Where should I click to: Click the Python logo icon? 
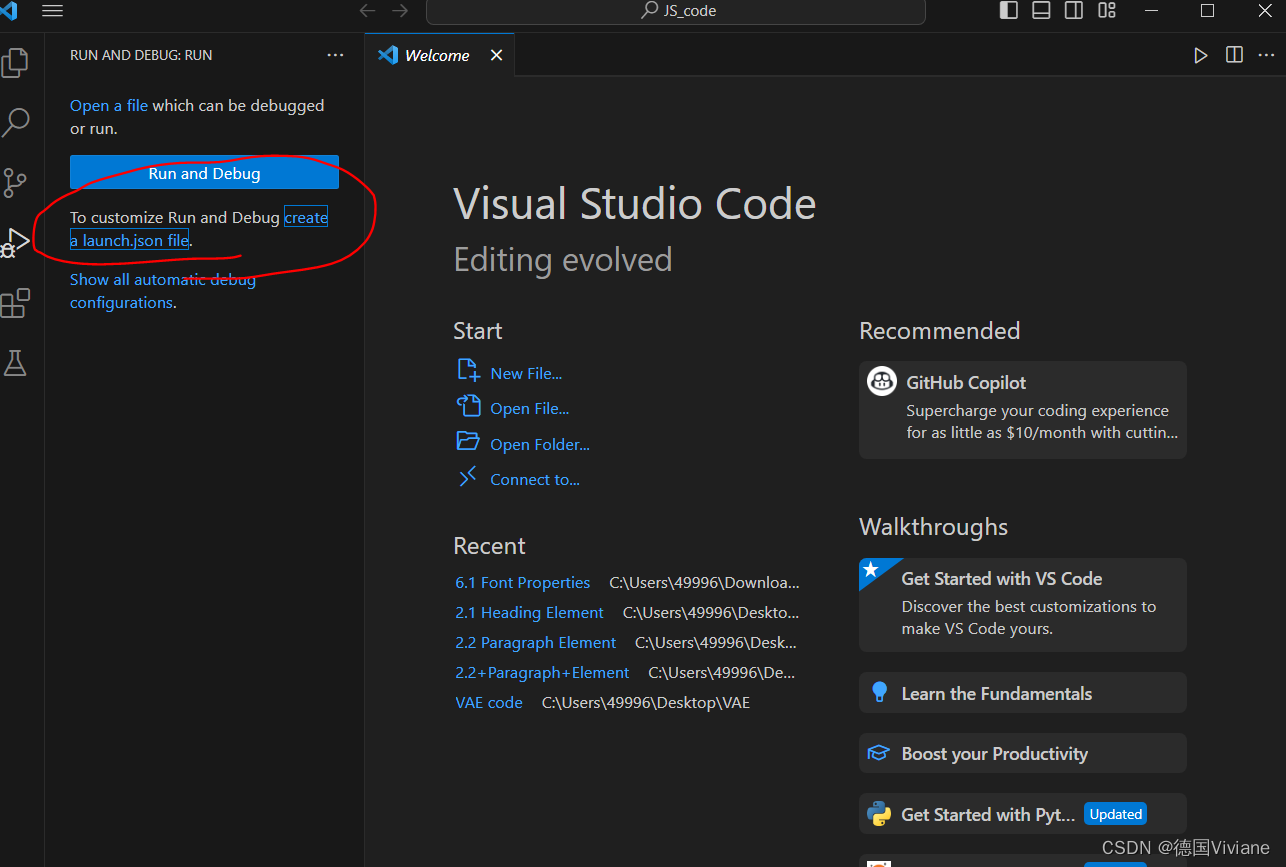[879, 814]
